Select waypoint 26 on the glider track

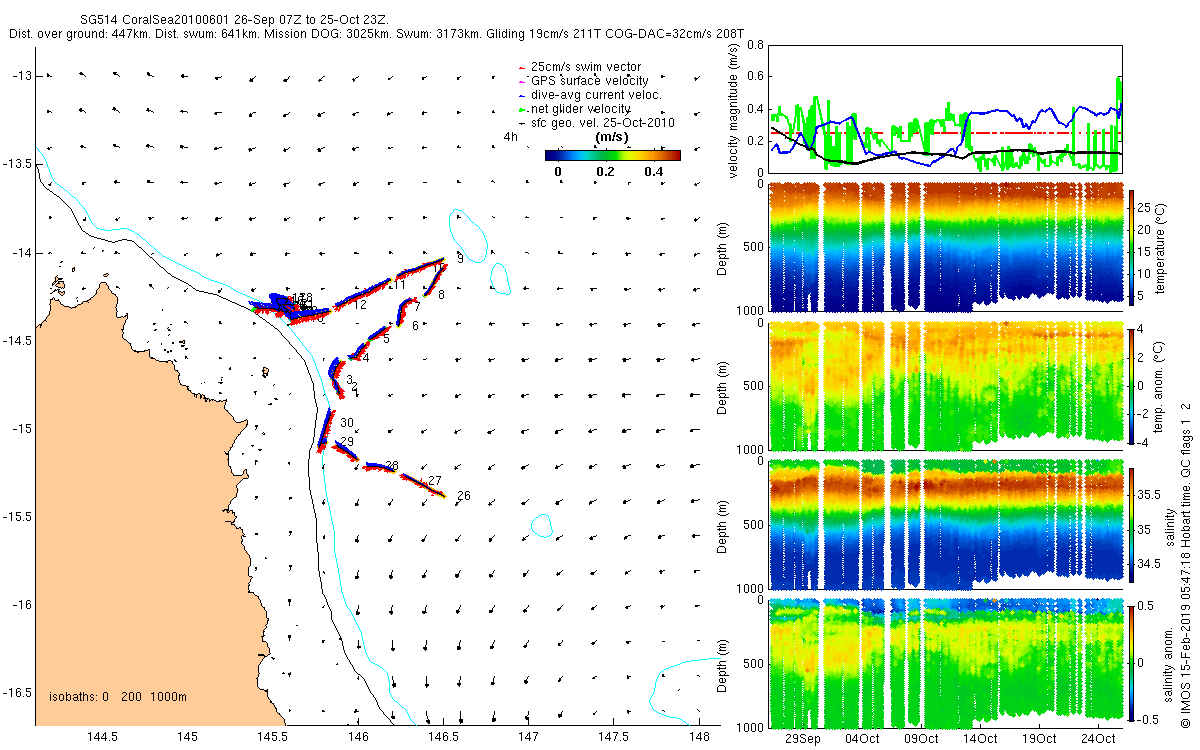click(463, 496)
